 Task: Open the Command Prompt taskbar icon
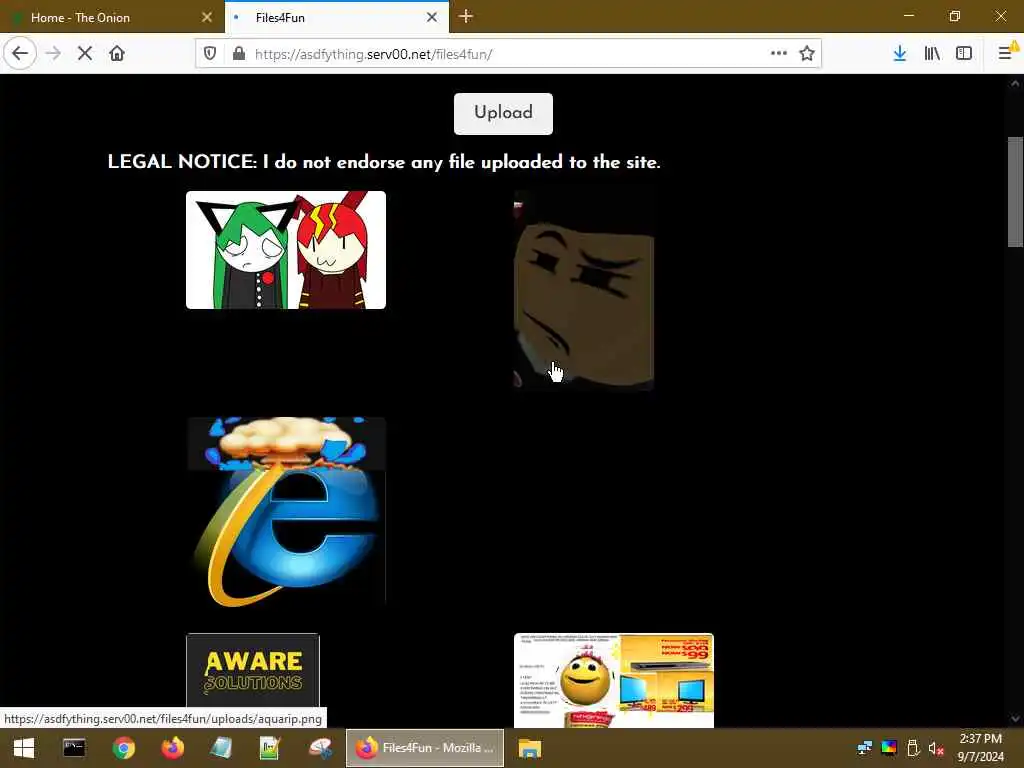(x=74, y=748)
